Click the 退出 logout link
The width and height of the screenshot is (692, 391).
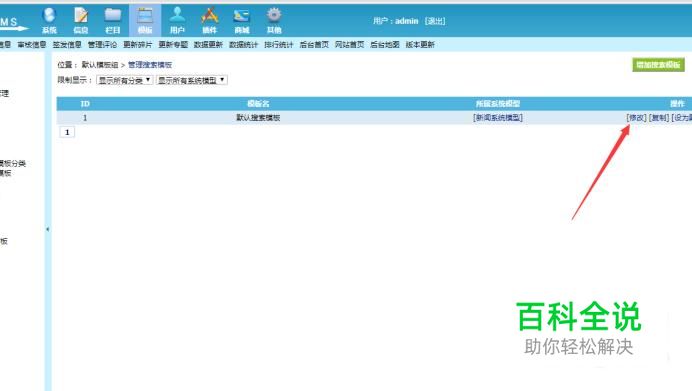[x=435, y=21]
